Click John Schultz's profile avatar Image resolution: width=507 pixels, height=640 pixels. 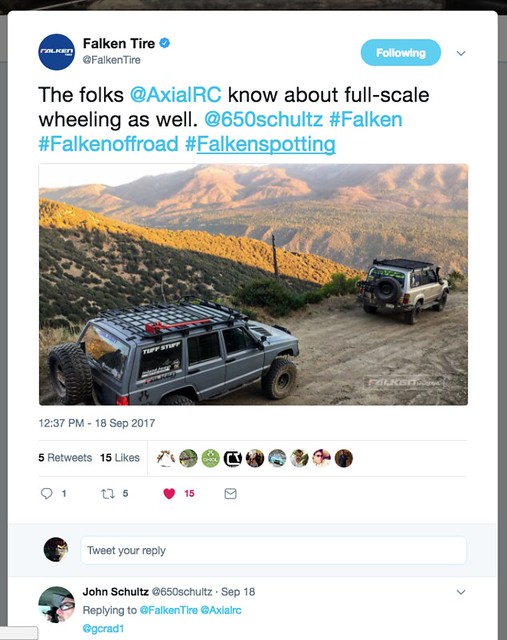[57, 604]
